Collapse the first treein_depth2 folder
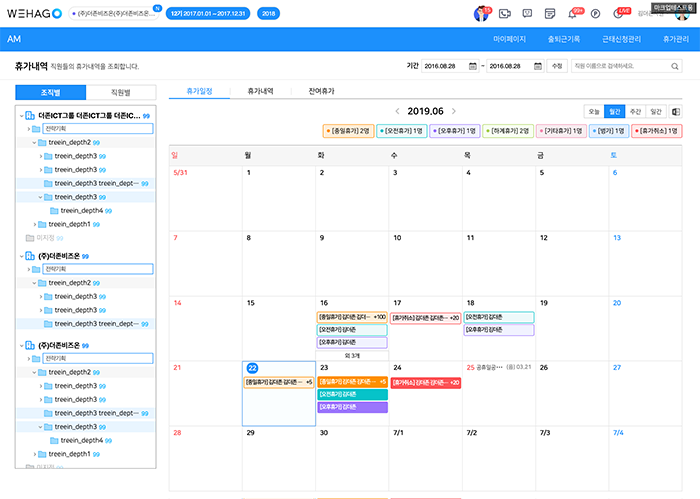The height and width of the screenshot is (499, 700). point(32,143)
